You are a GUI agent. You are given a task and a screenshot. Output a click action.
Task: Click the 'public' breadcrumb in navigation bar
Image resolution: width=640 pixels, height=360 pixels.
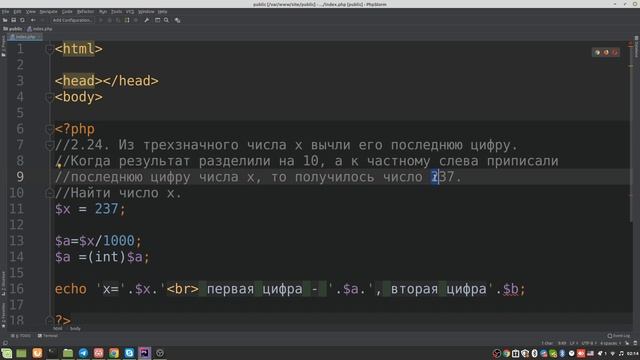pyautogui.click(x=13, y=29)
